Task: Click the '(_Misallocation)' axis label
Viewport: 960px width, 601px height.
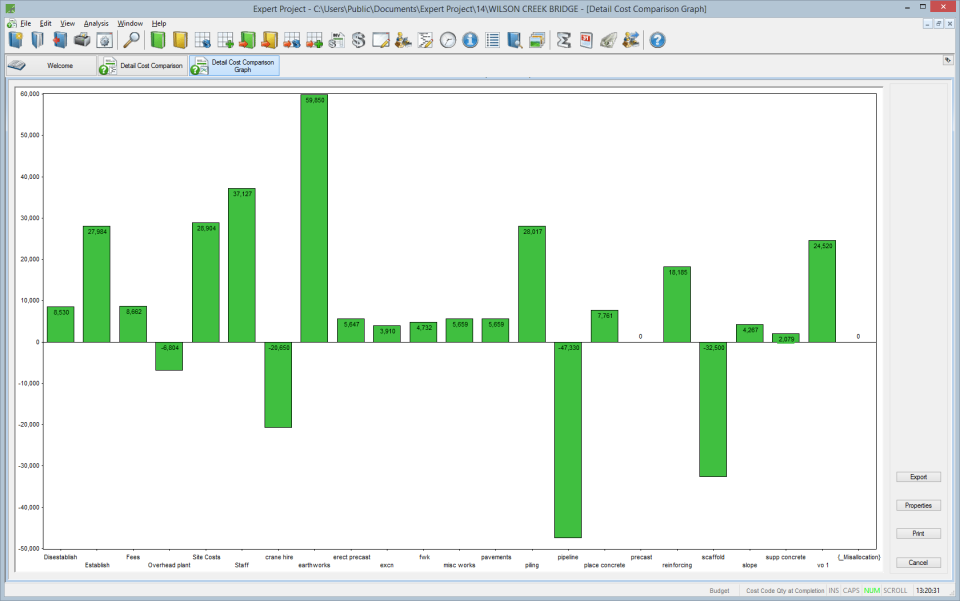Action: (x=859, y=557)
